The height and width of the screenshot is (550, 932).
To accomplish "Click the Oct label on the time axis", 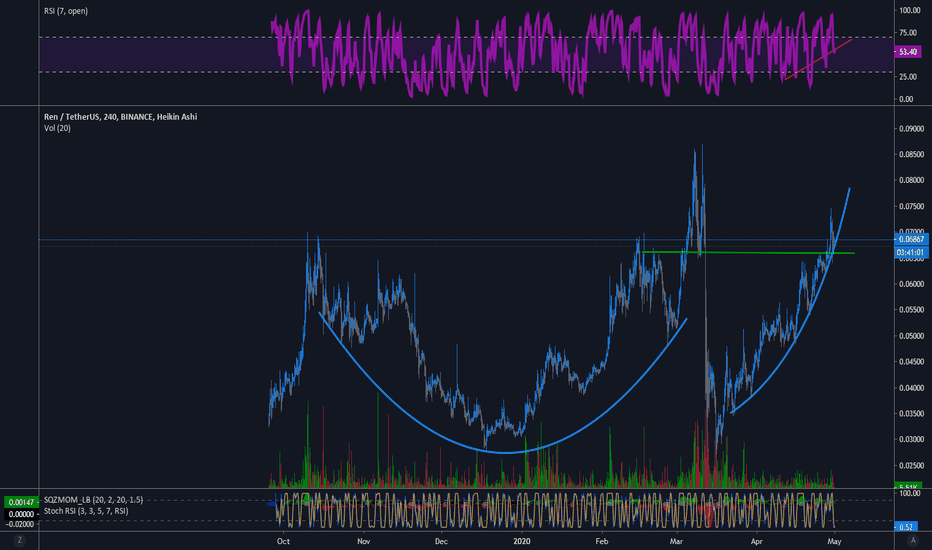I will [283, 541].
